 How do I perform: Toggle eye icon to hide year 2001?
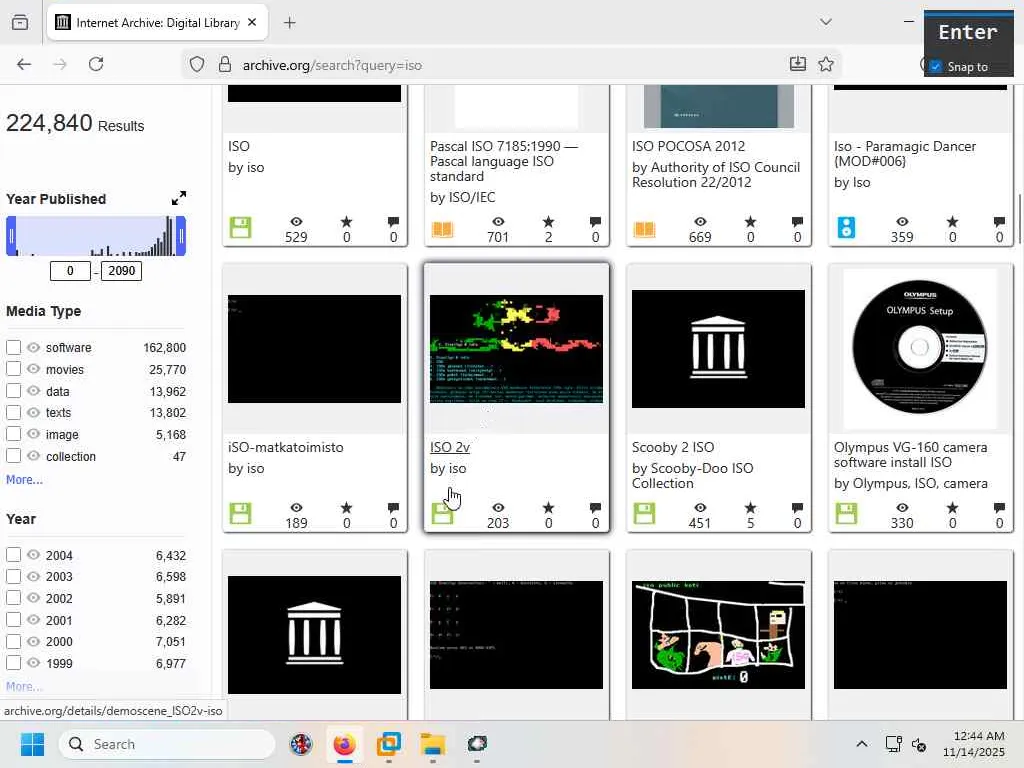(x=33, y=620)
